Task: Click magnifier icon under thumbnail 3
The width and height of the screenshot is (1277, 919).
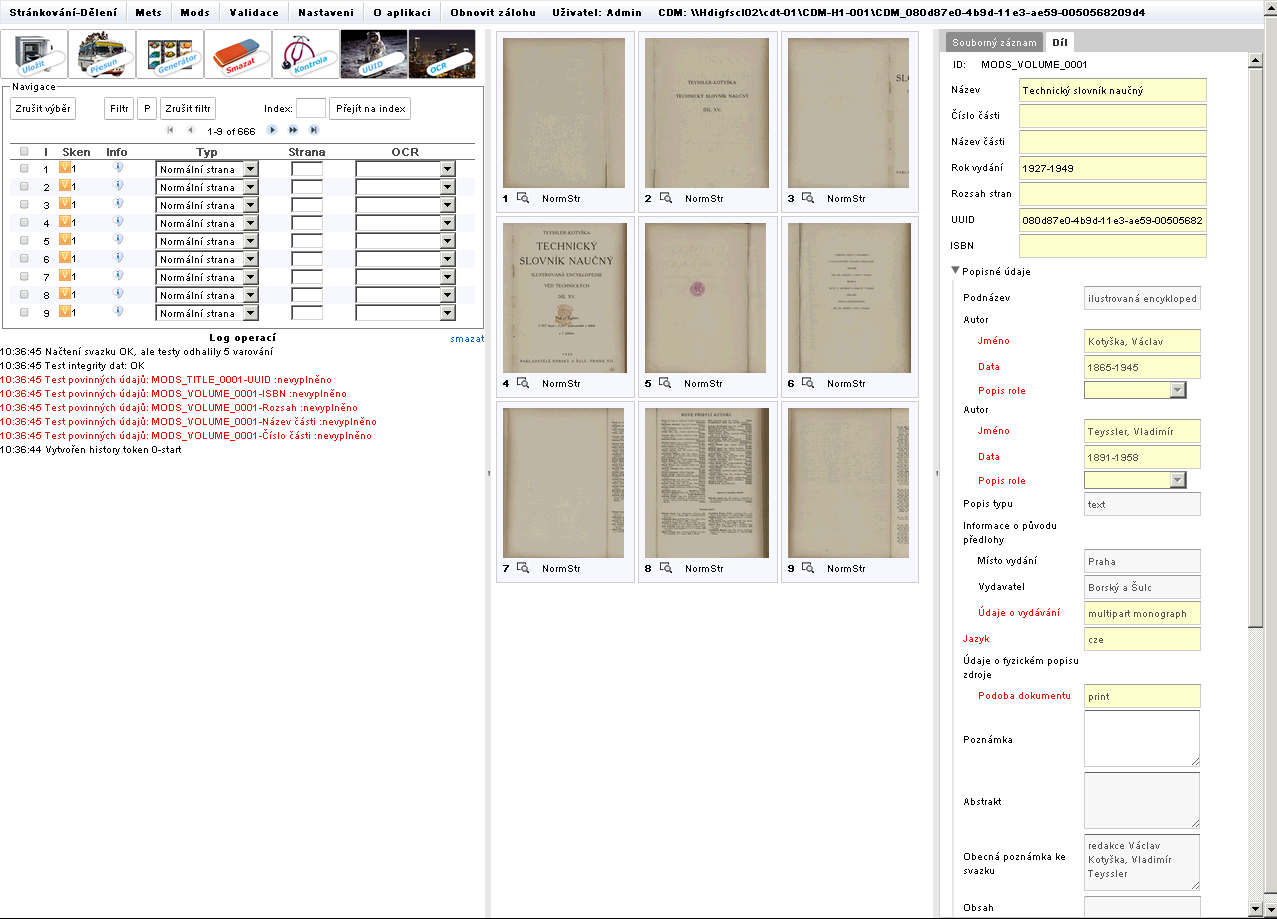Action: coord(808,199)
